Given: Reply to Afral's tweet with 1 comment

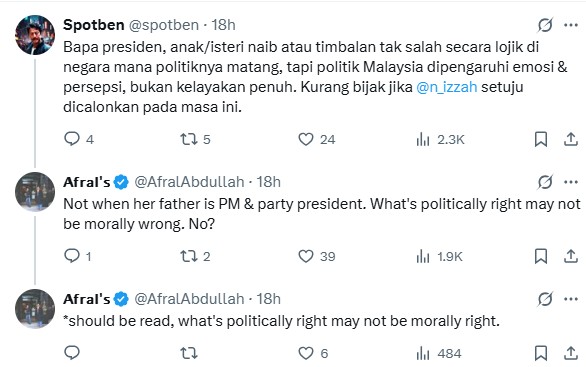Looking at the screenshot, I should [x=72, y=256].
